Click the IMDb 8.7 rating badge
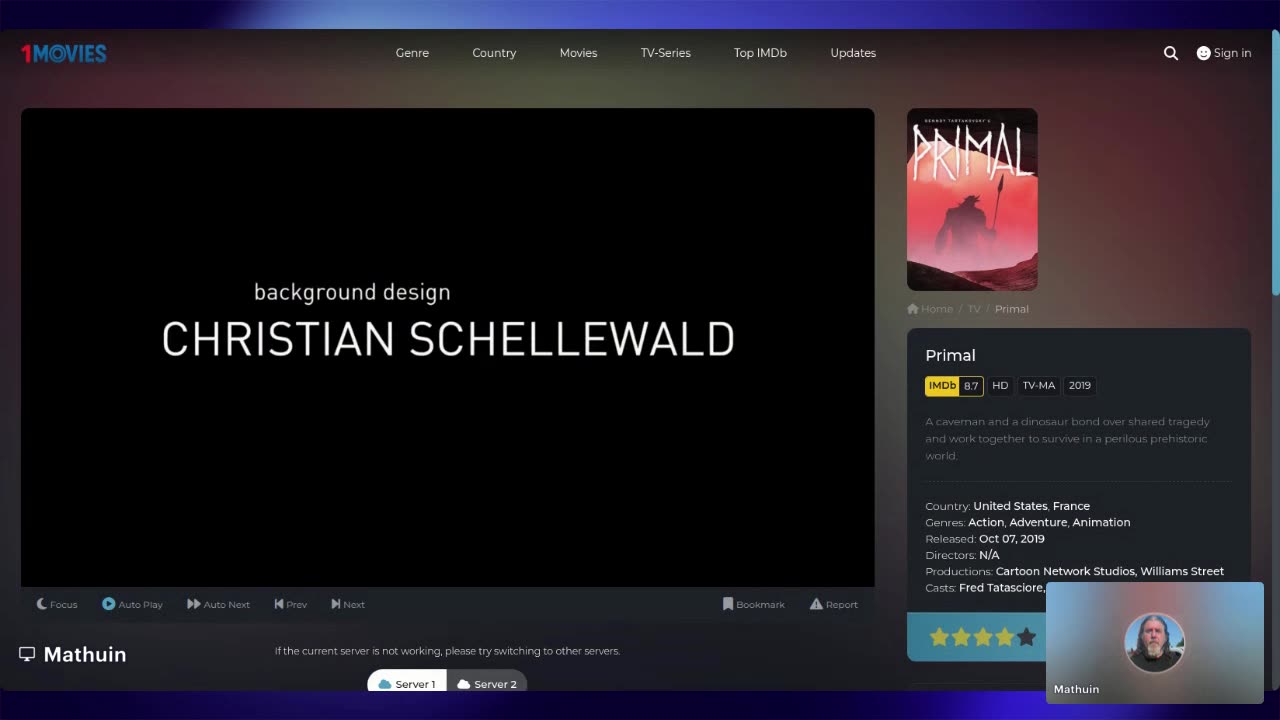Screen dimensions: 1280x720 click(x=954, y=385)
